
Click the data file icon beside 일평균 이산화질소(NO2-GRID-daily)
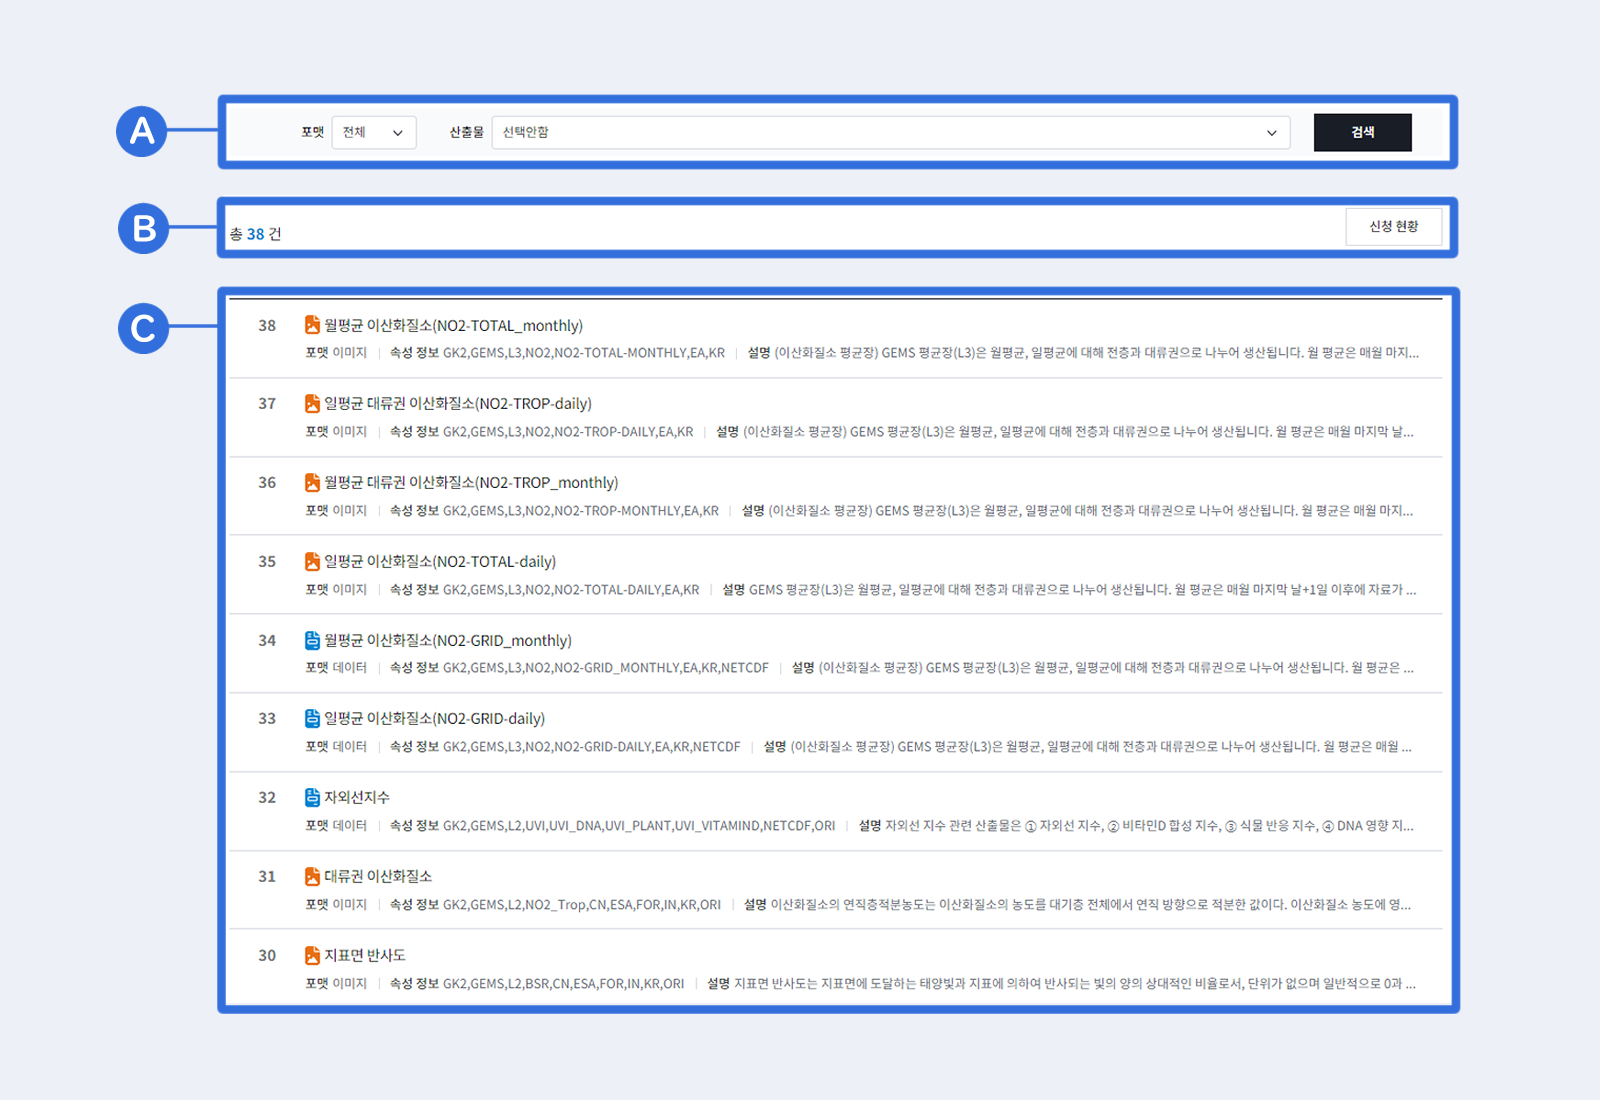click(312, 719)
